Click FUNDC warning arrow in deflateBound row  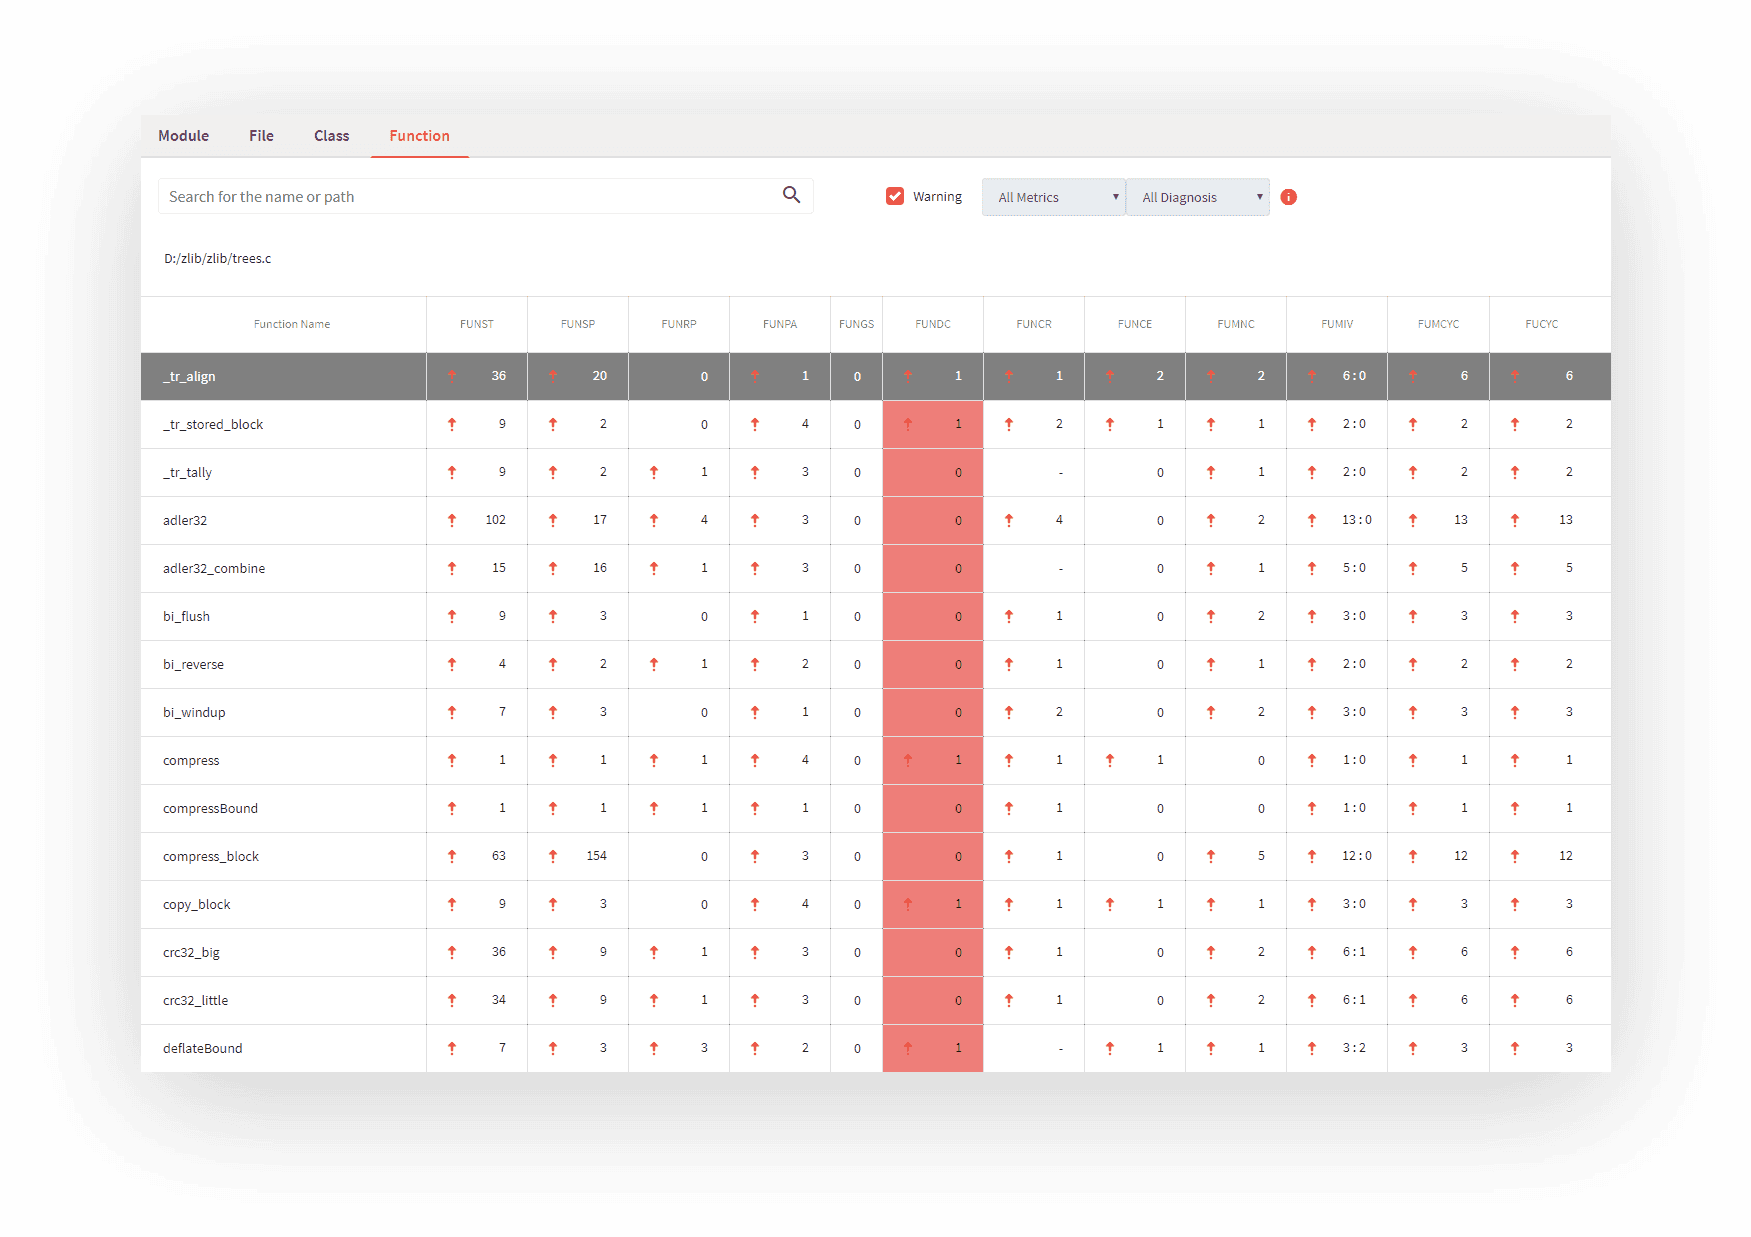908,1048
